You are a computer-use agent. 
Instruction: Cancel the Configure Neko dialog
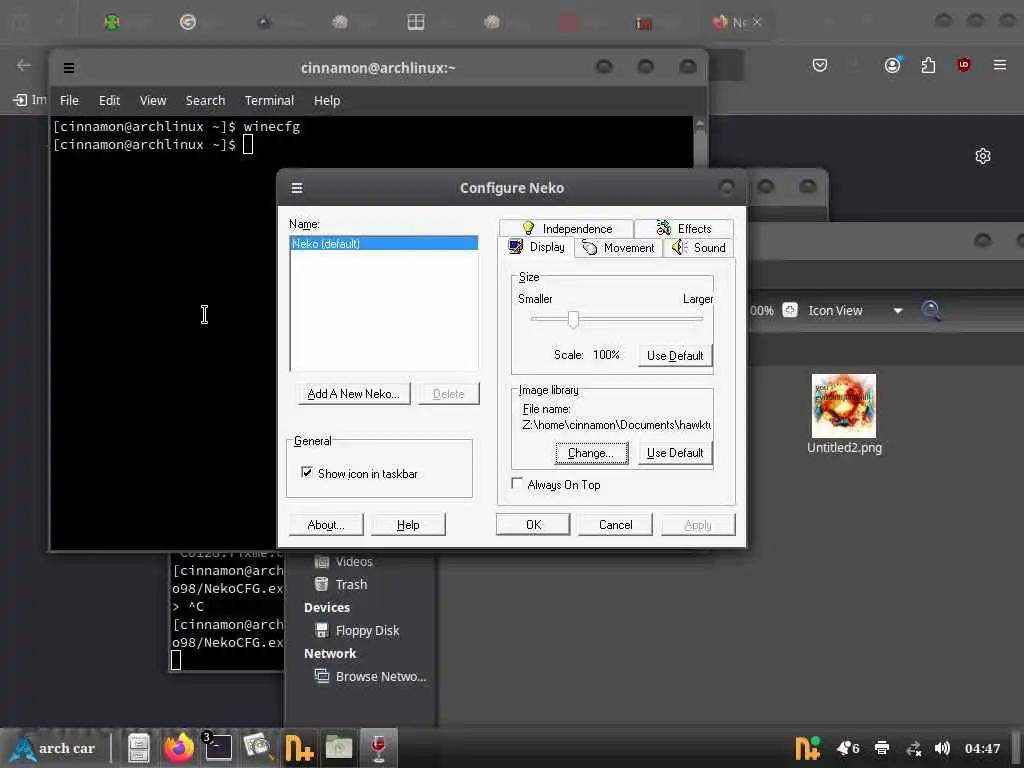click(x=615, y=524)
